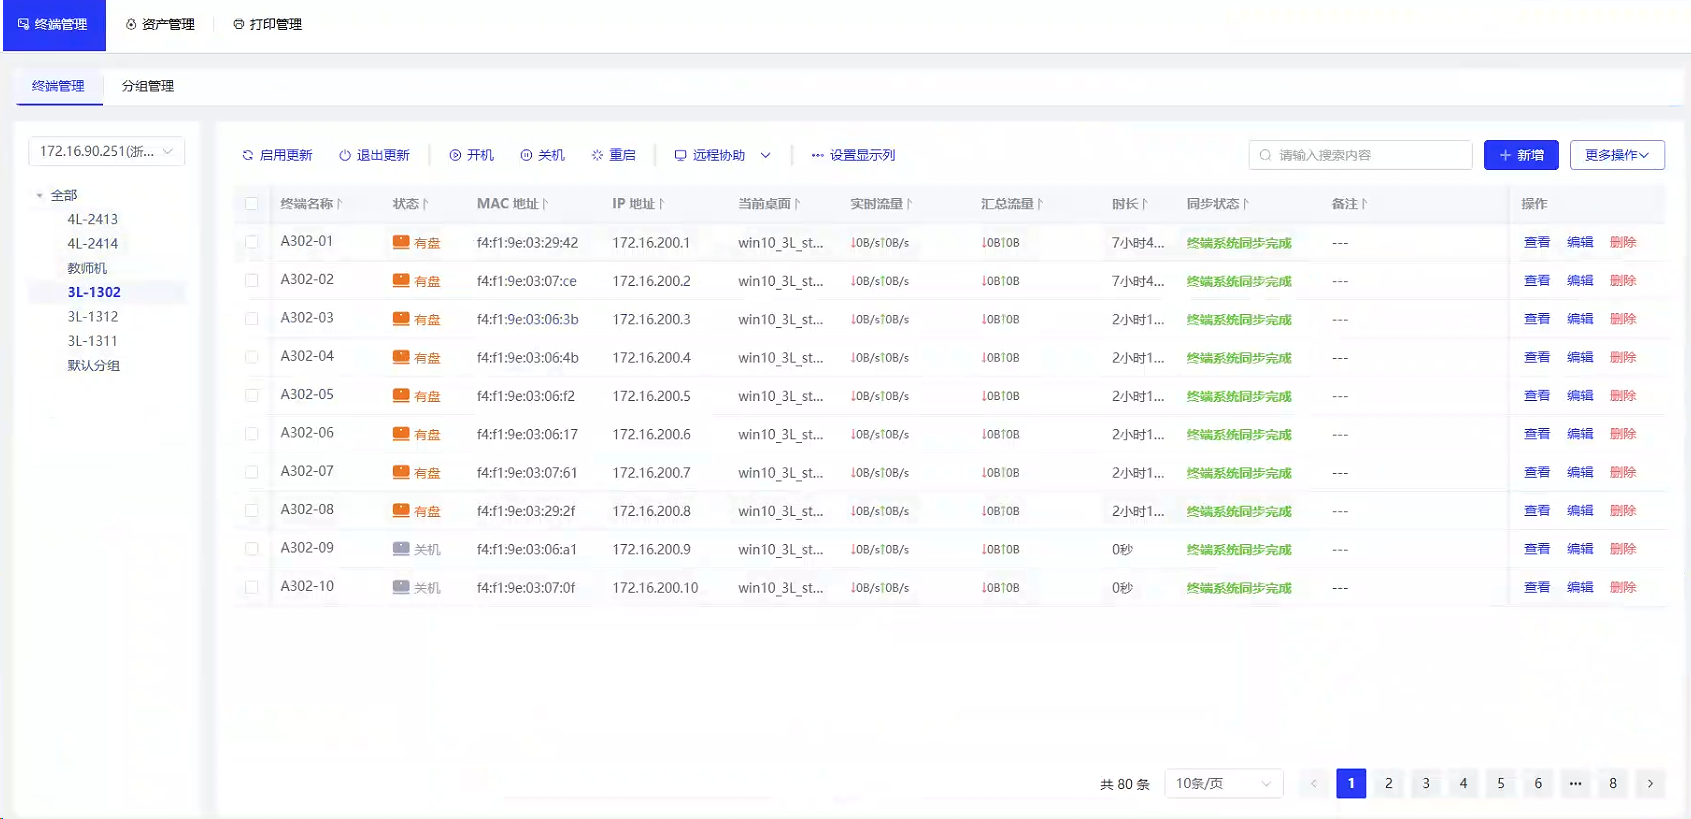Select the A302-09 row checkbox
The image size is (1691, 819).
pos(252,549)
